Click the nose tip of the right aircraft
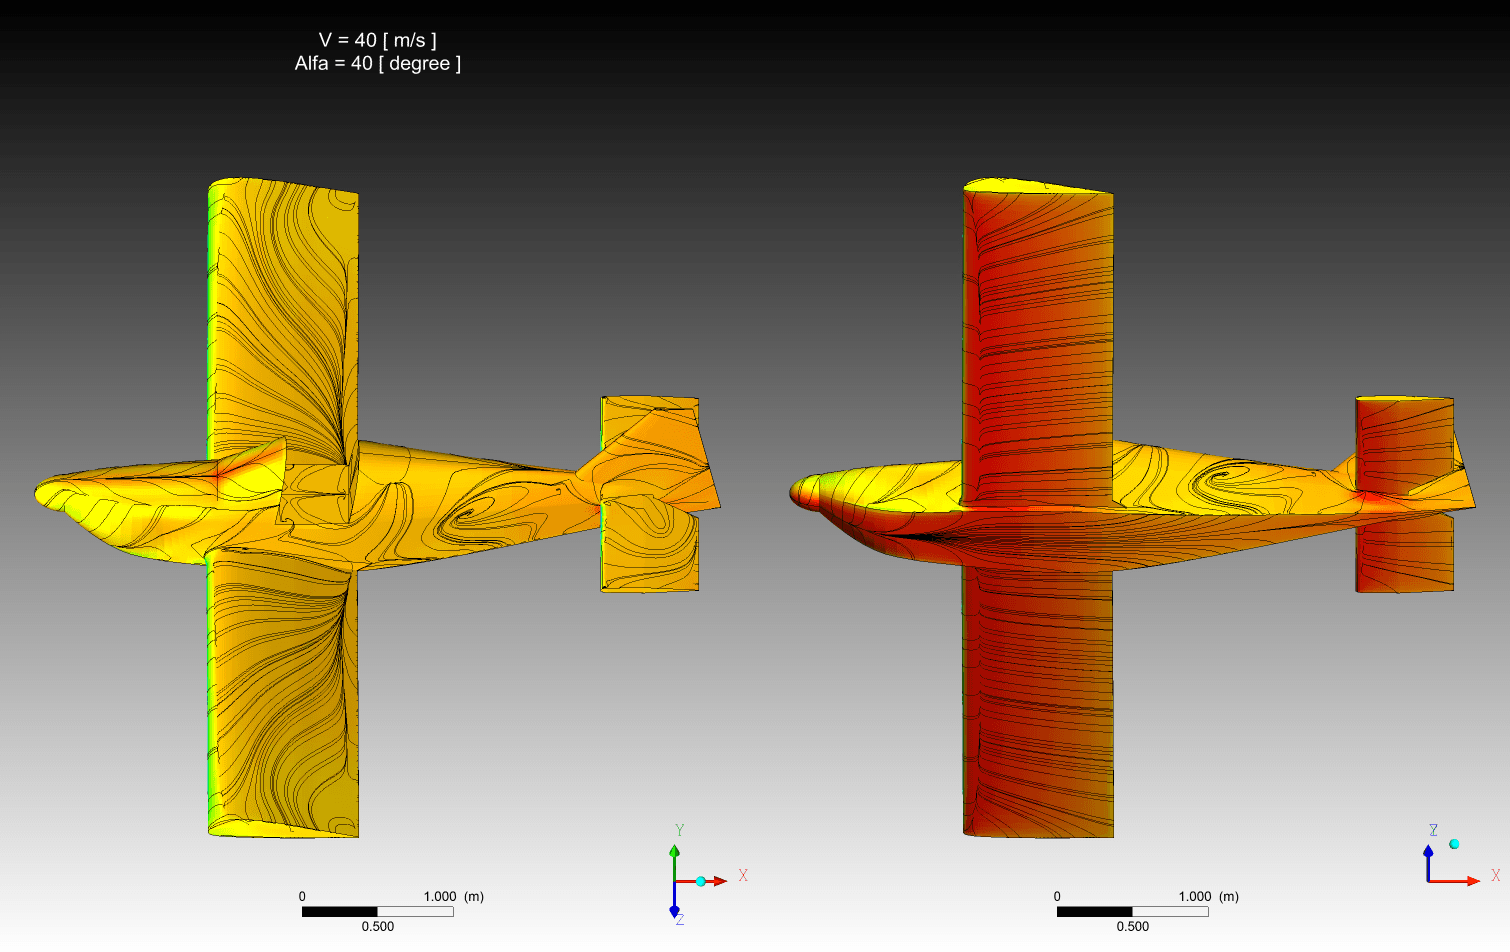1510x952 pixels. coord(796,492)
